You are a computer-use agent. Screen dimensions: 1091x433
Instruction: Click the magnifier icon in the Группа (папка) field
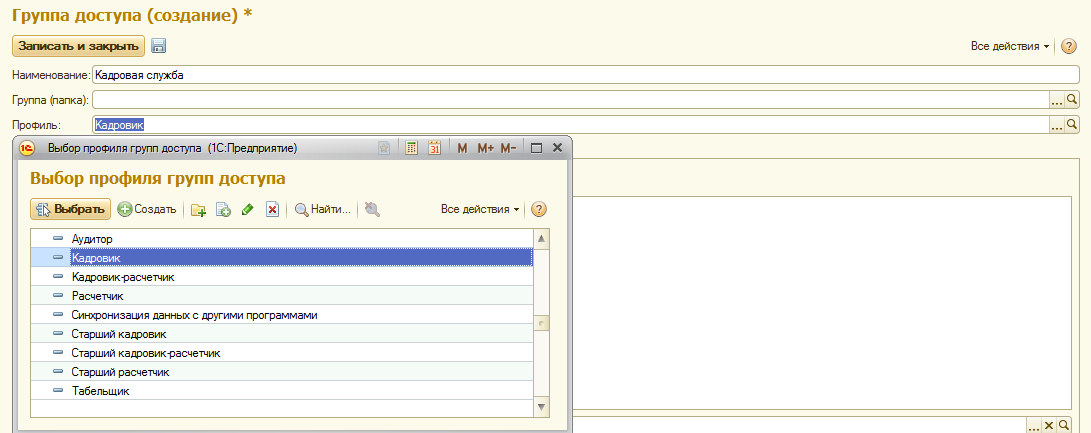coord(1072,100)
